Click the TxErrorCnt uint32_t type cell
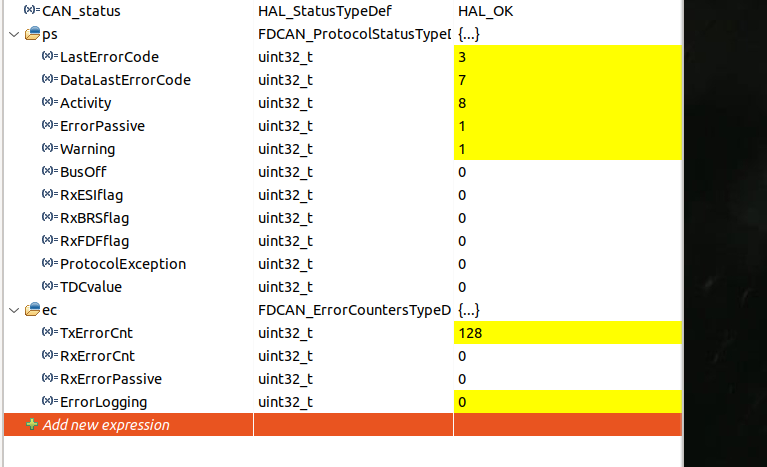This screenshot has width=767, height=467. 353,333
